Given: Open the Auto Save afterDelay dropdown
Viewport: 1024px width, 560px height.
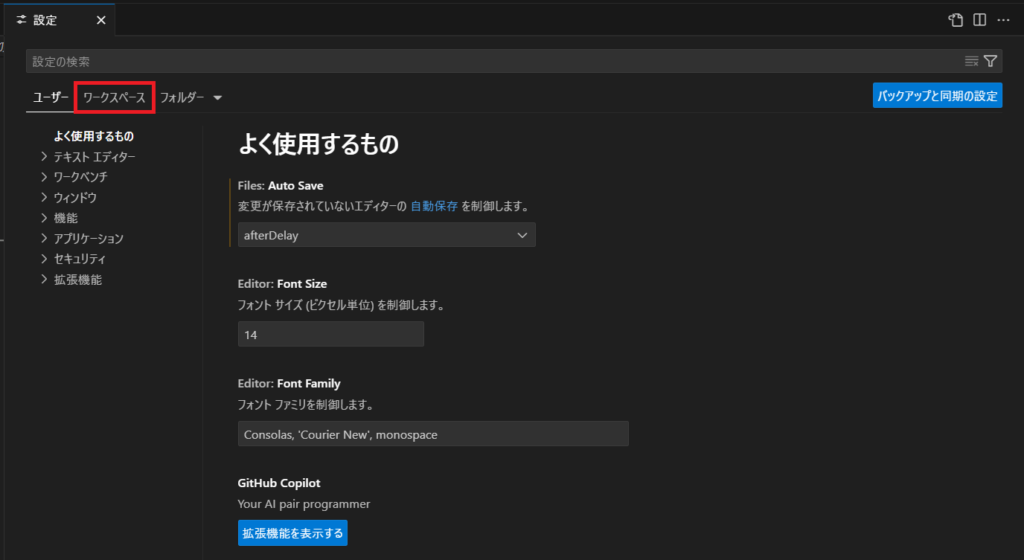Looking at the screenshot, I should pos(386,235).
